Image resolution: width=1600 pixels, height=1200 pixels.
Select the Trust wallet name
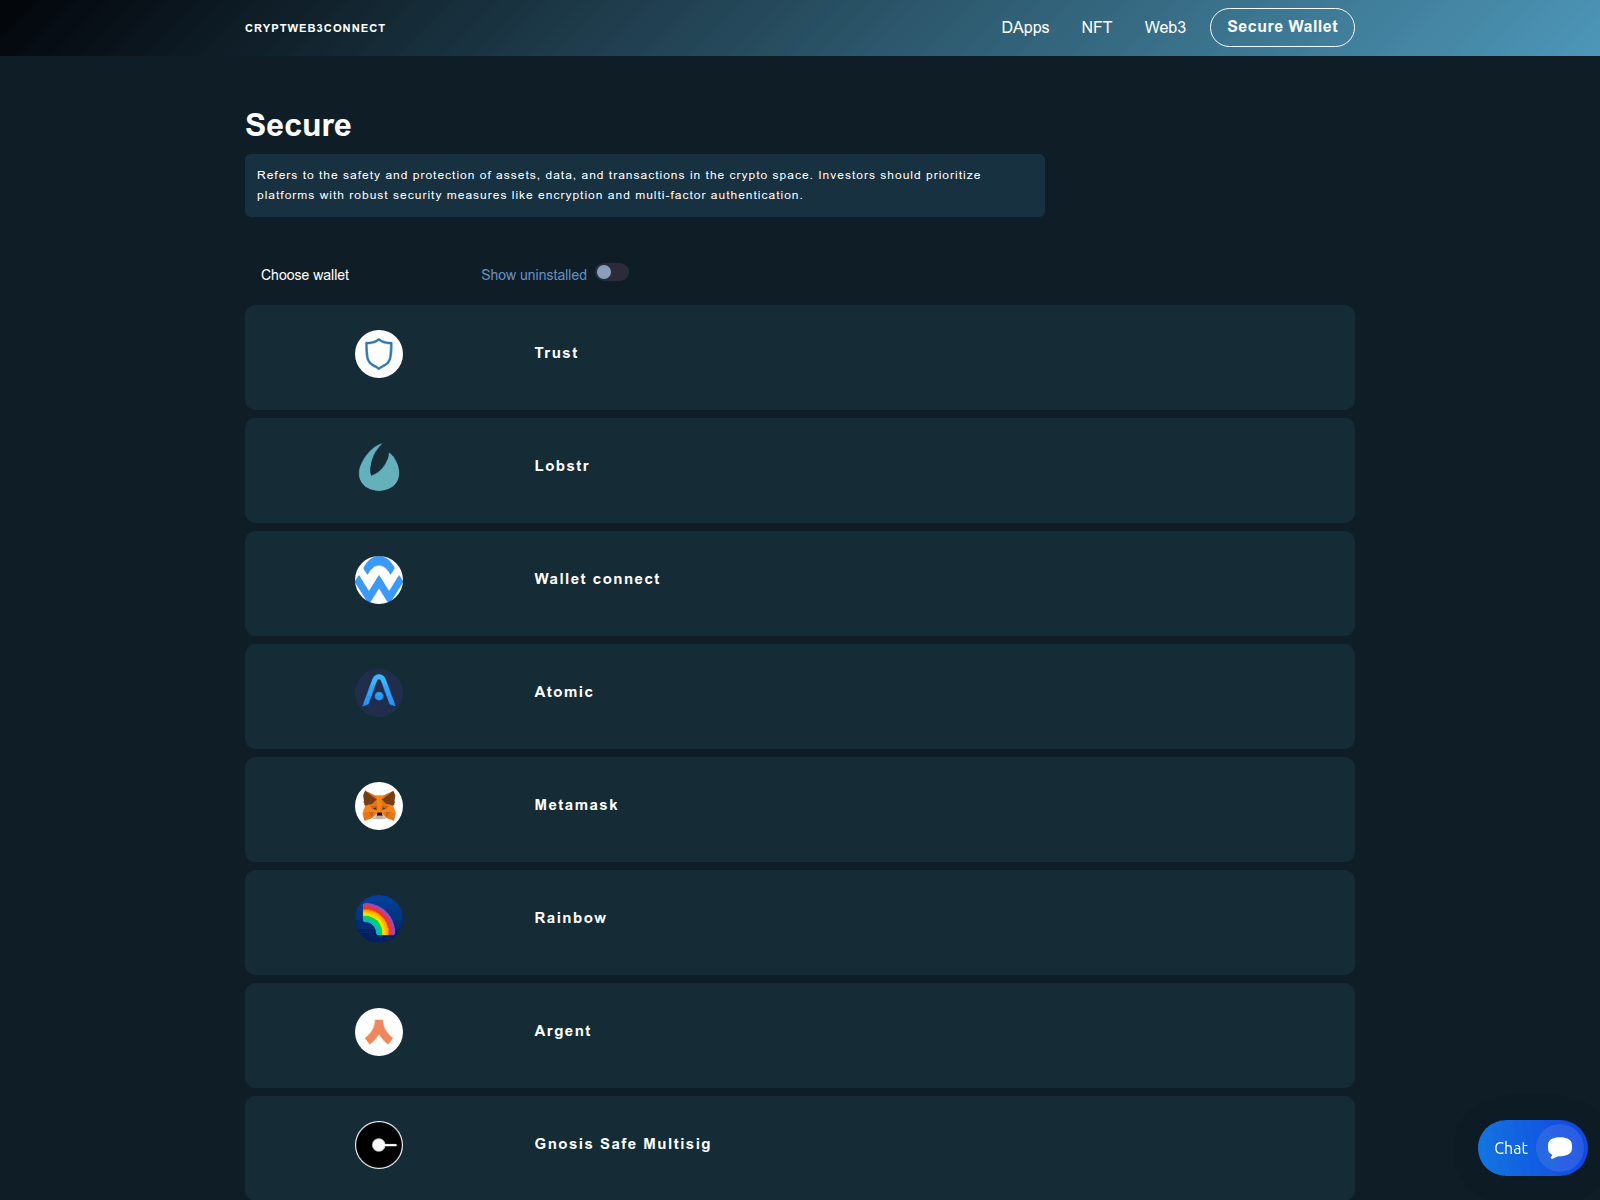(x=556, y=353)
